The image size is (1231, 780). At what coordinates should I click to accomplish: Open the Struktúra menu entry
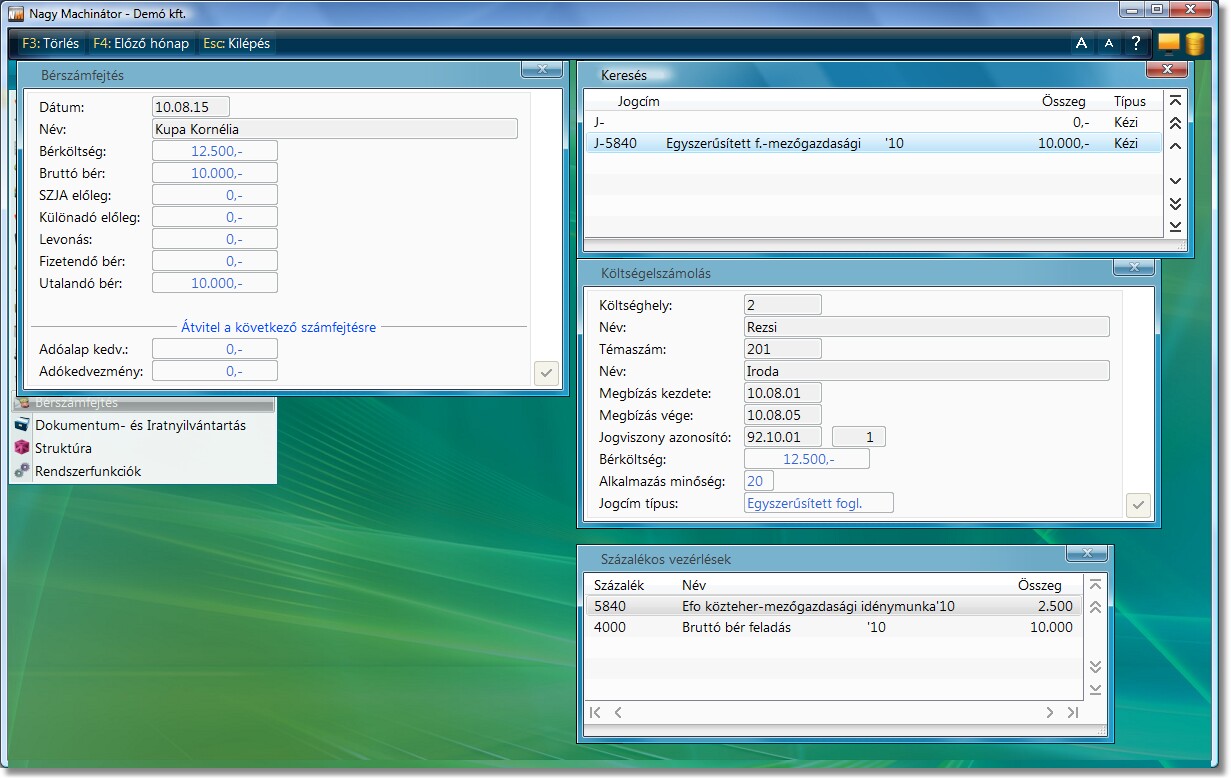(x=63, y=448)
